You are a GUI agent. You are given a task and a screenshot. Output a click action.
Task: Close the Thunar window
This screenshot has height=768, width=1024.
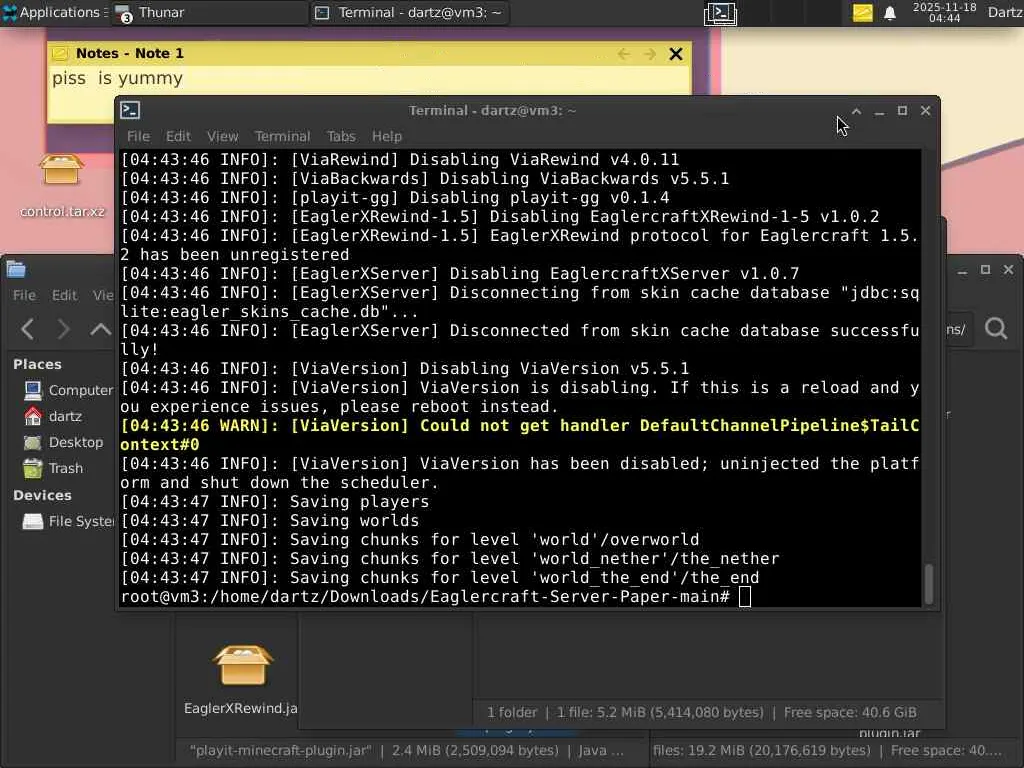[x=1008, y=270]
